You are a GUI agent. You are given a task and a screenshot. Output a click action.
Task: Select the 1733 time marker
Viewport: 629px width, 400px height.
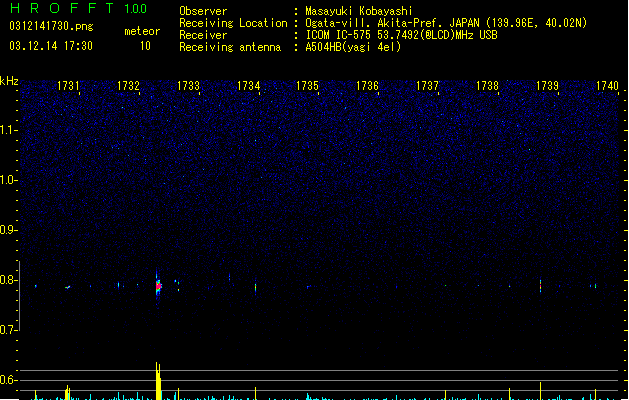(x=188, y=86)
